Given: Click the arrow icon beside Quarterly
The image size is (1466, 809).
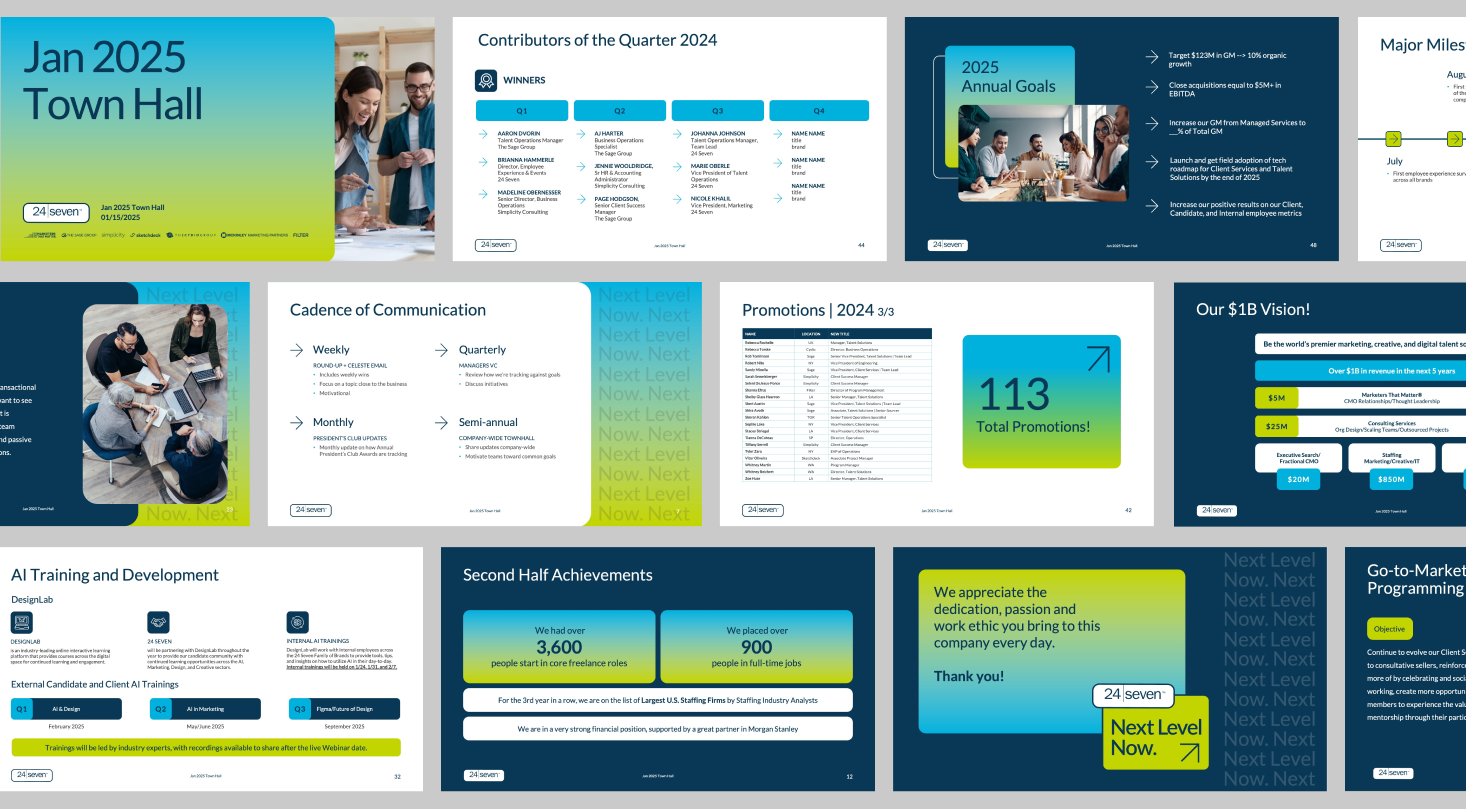Looking at the screenshot, I should pos(442,350).
